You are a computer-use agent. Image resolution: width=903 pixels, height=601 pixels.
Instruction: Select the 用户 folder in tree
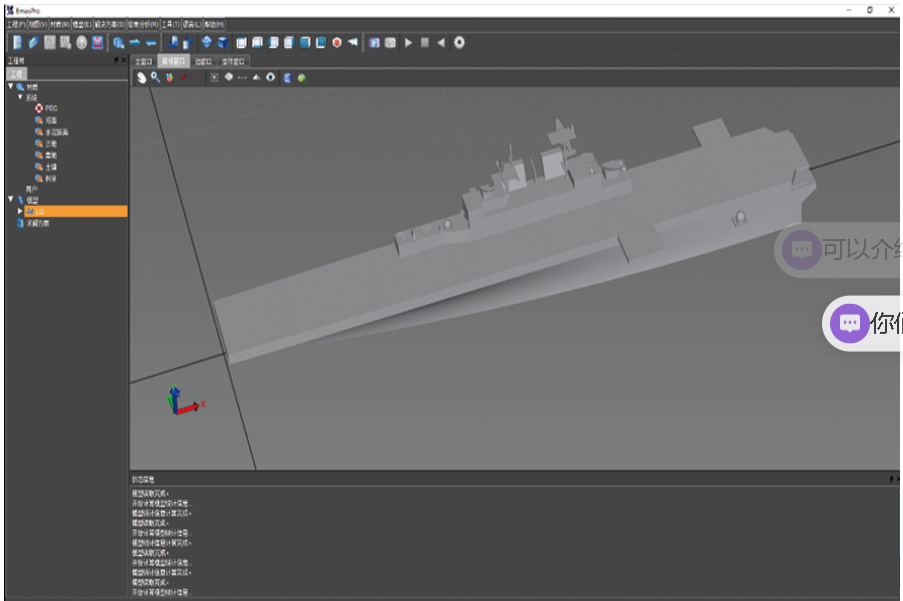[x=32, y=189]
